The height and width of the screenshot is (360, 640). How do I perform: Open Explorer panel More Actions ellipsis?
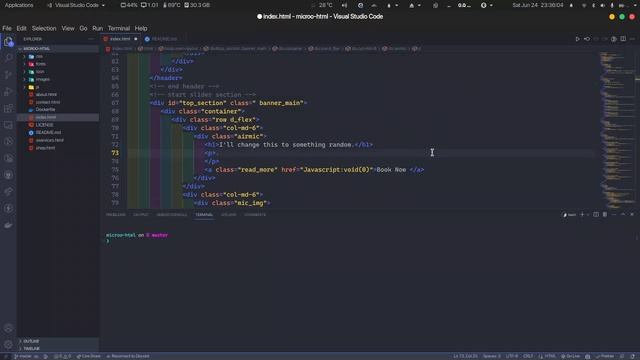coord(91,39)
